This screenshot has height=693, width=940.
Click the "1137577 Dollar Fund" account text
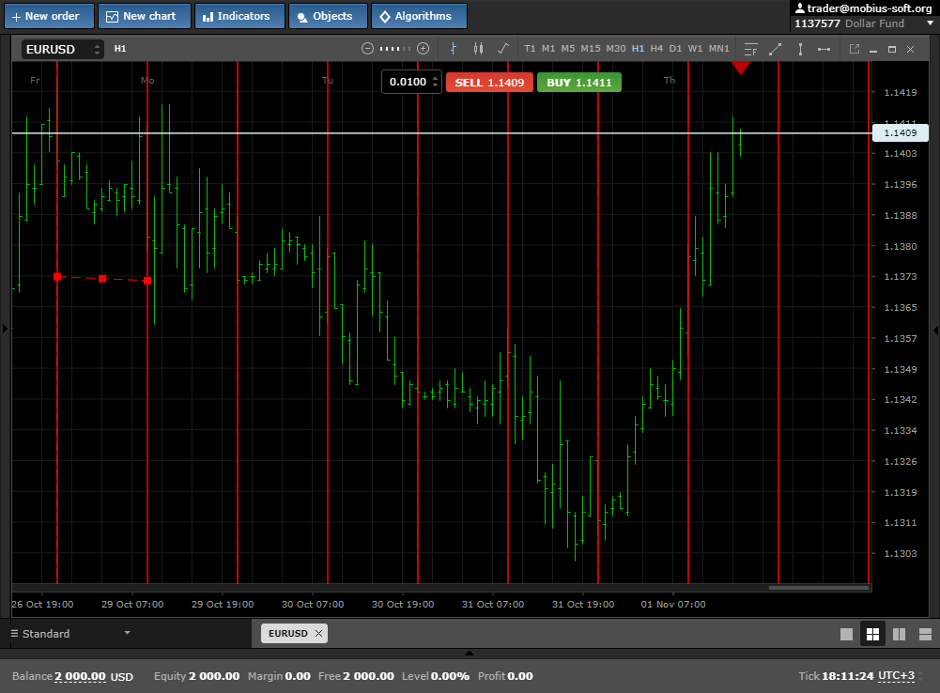(x=849, y=23)
